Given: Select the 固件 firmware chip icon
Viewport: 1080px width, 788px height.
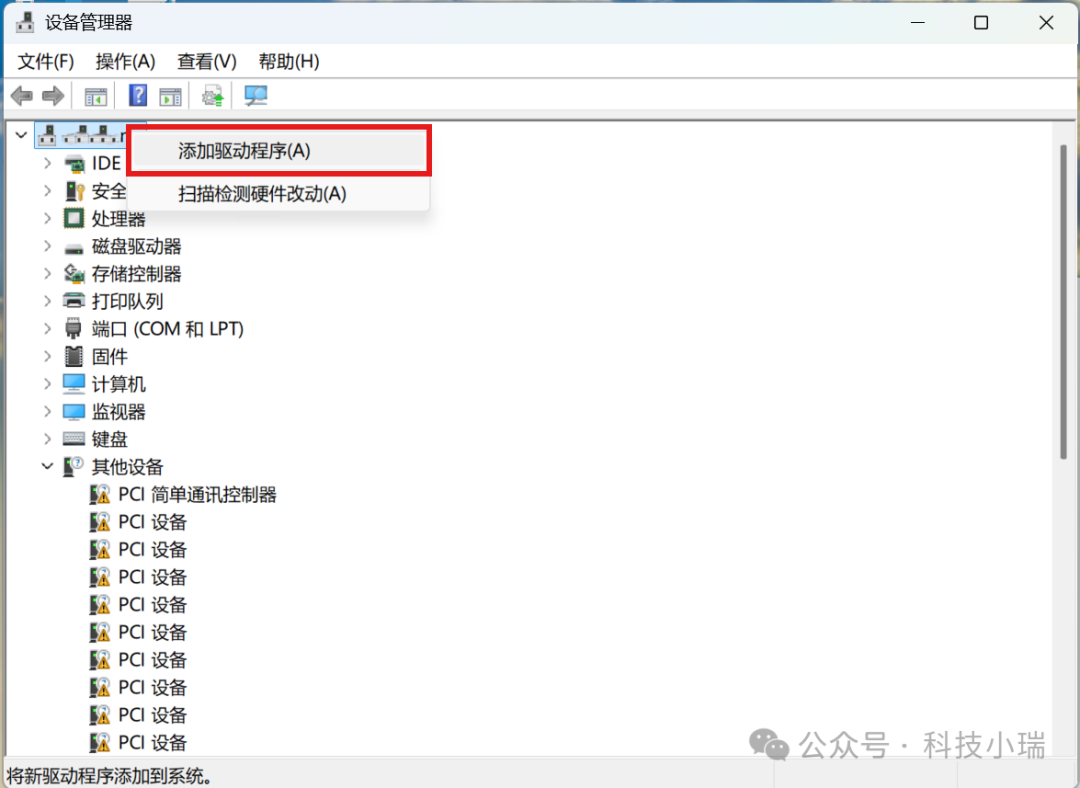Looking at the screenshot, I should (73, 356).
